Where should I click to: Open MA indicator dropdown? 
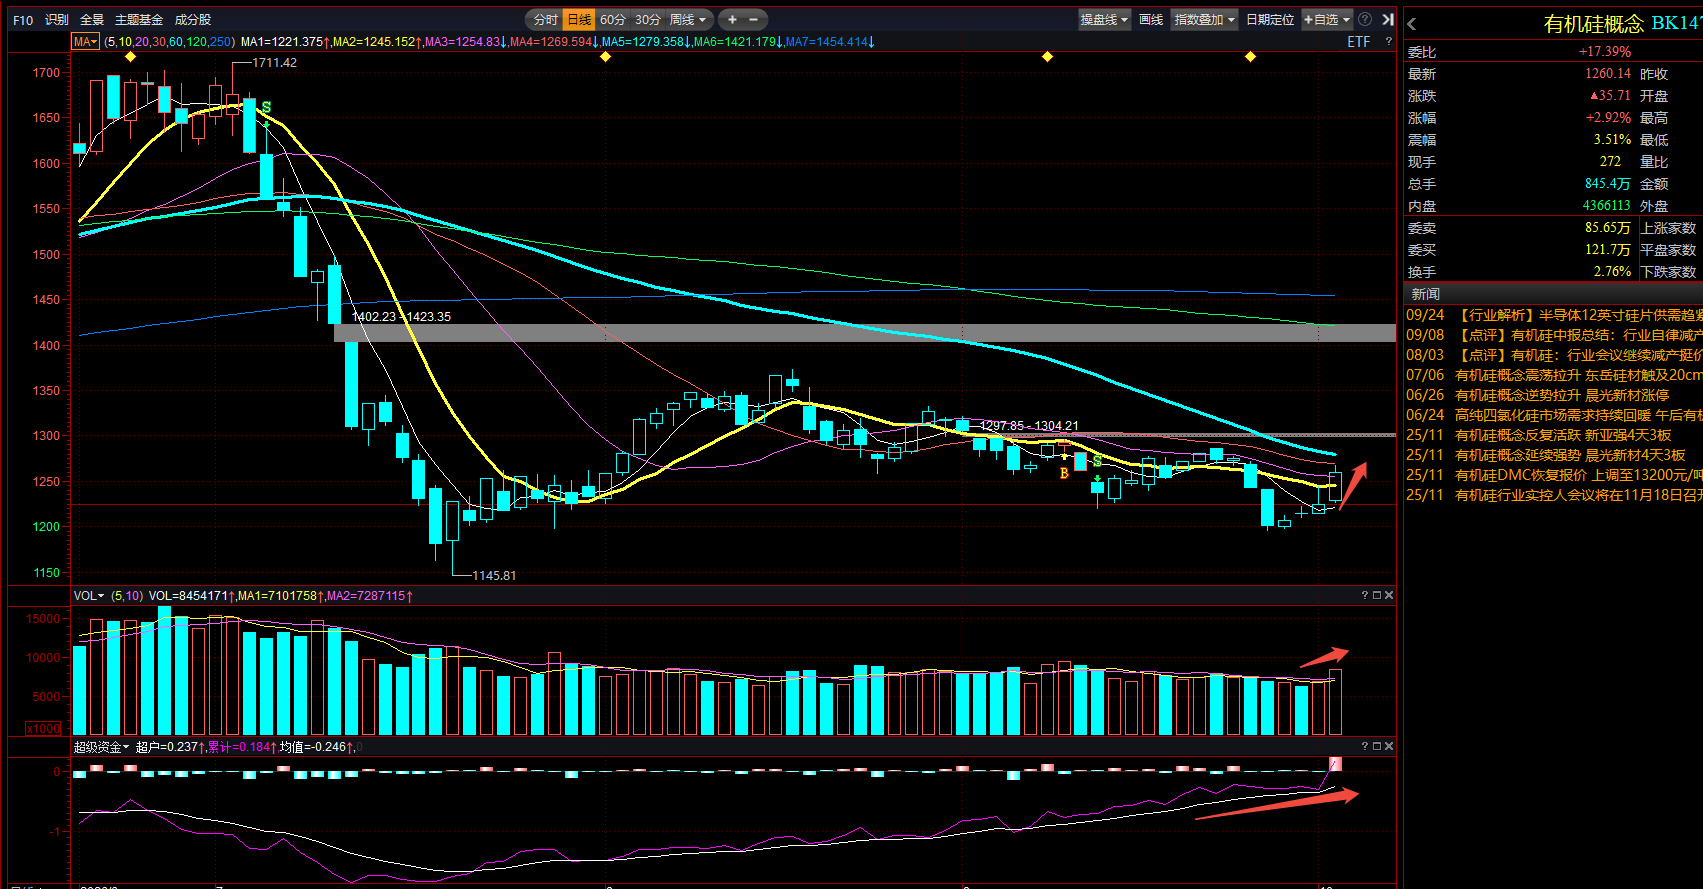(x=84, y=41)
